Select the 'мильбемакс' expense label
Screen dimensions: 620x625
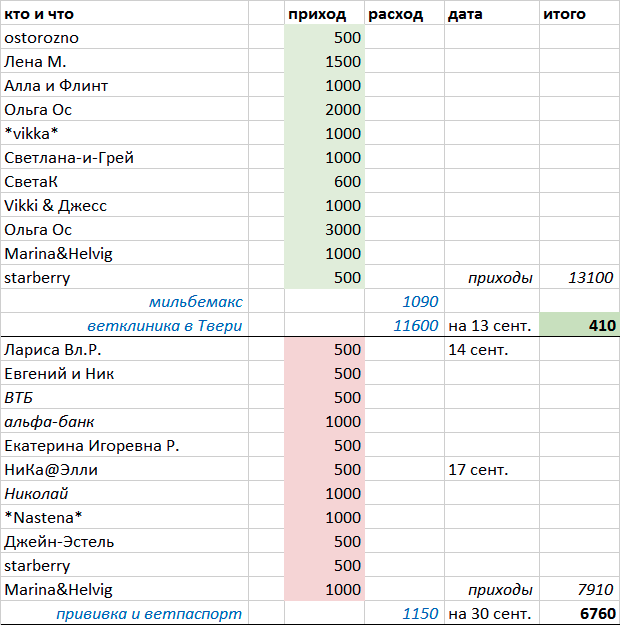tap(195, 302)
